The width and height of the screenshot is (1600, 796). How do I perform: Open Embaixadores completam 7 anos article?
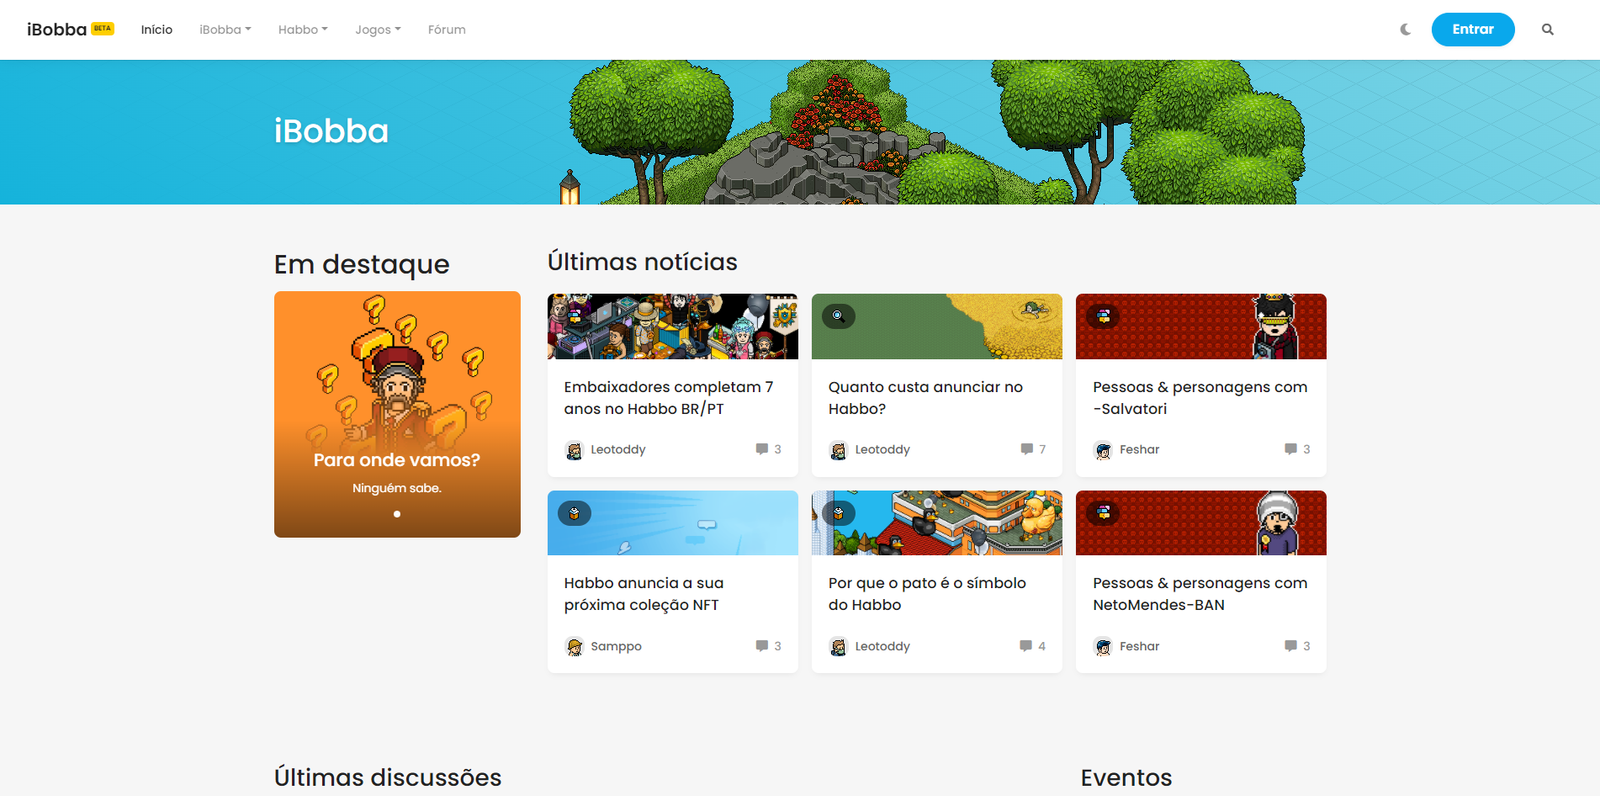[x=668, y=398]
